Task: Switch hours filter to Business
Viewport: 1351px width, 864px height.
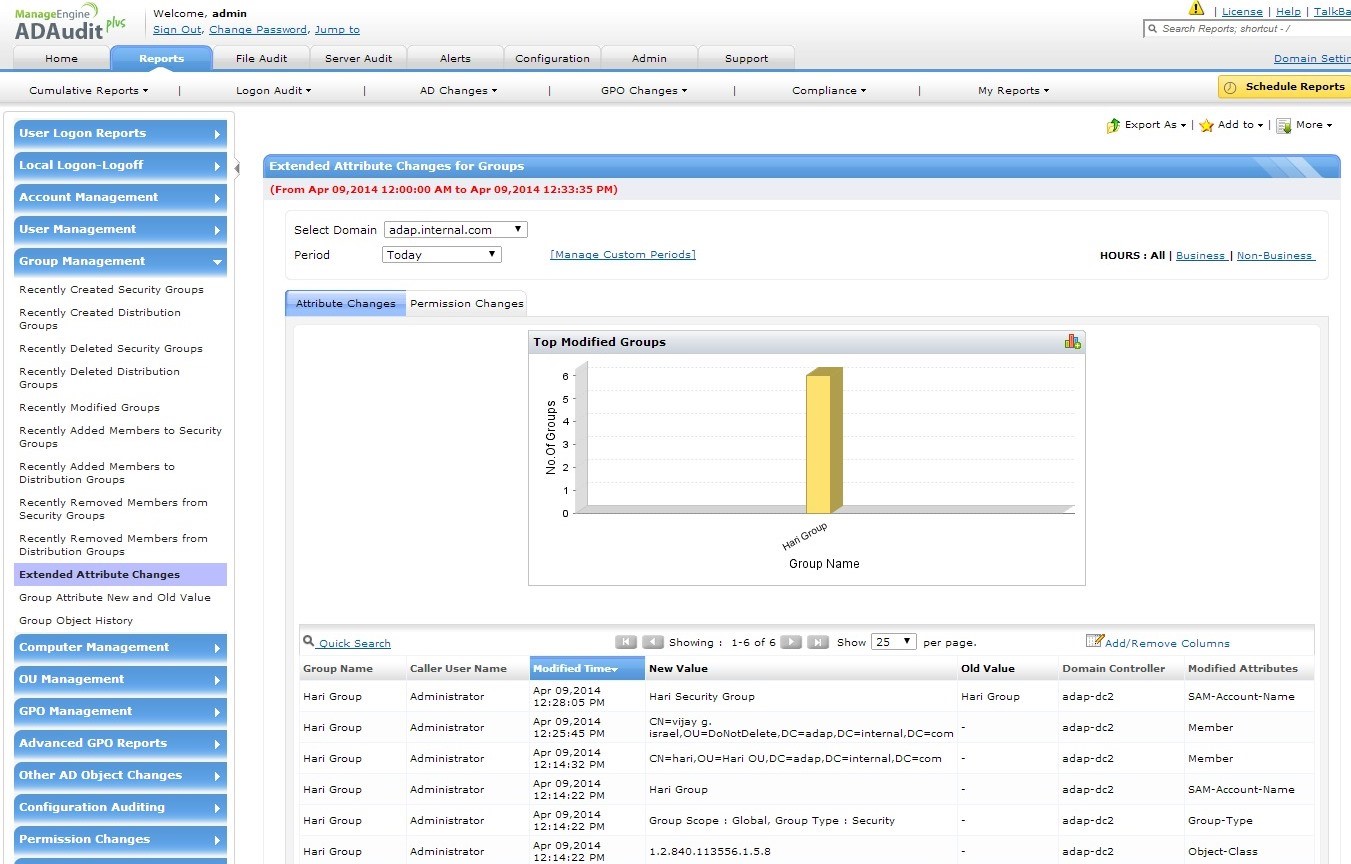Action: coord(1200,256)
